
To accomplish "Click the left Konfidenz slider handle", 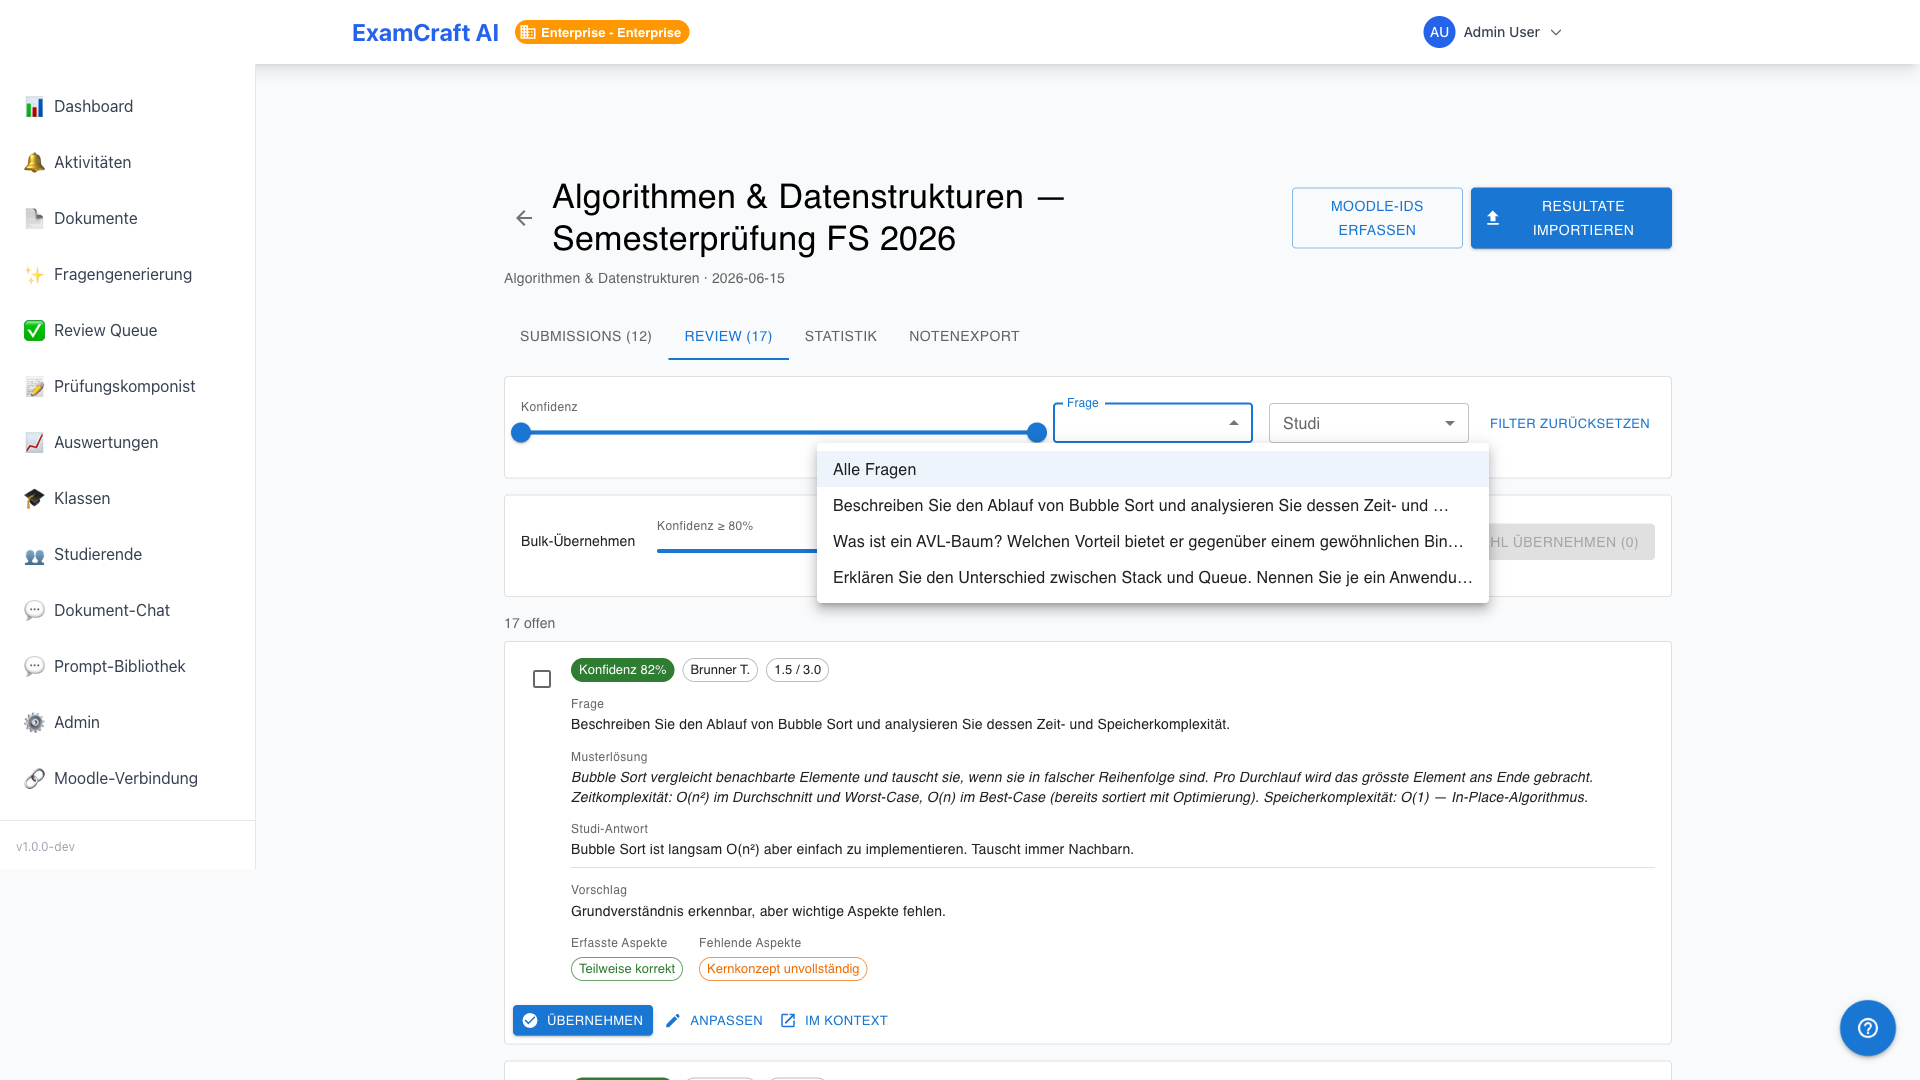I will (x=521, y=432).
